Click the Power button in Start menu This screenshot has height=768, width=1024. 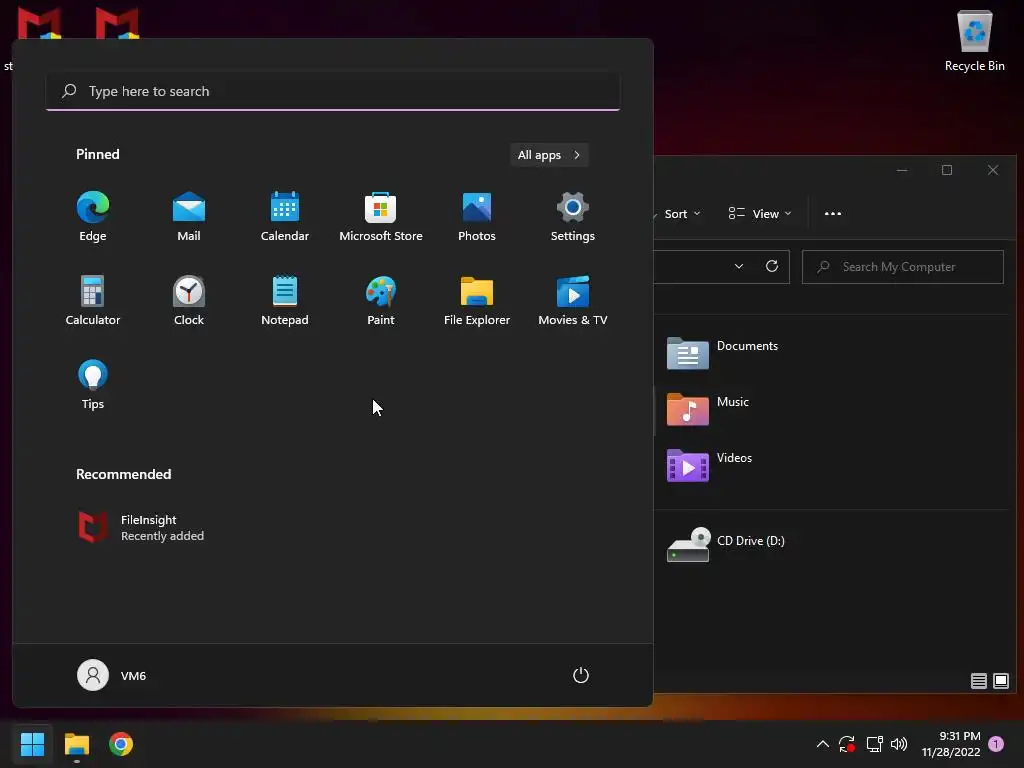581,675
